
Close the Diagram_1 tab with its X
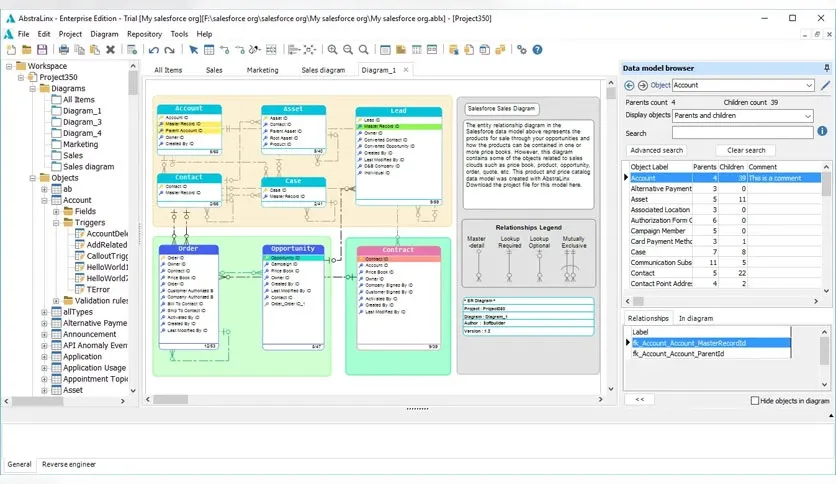tap(406, 70)
